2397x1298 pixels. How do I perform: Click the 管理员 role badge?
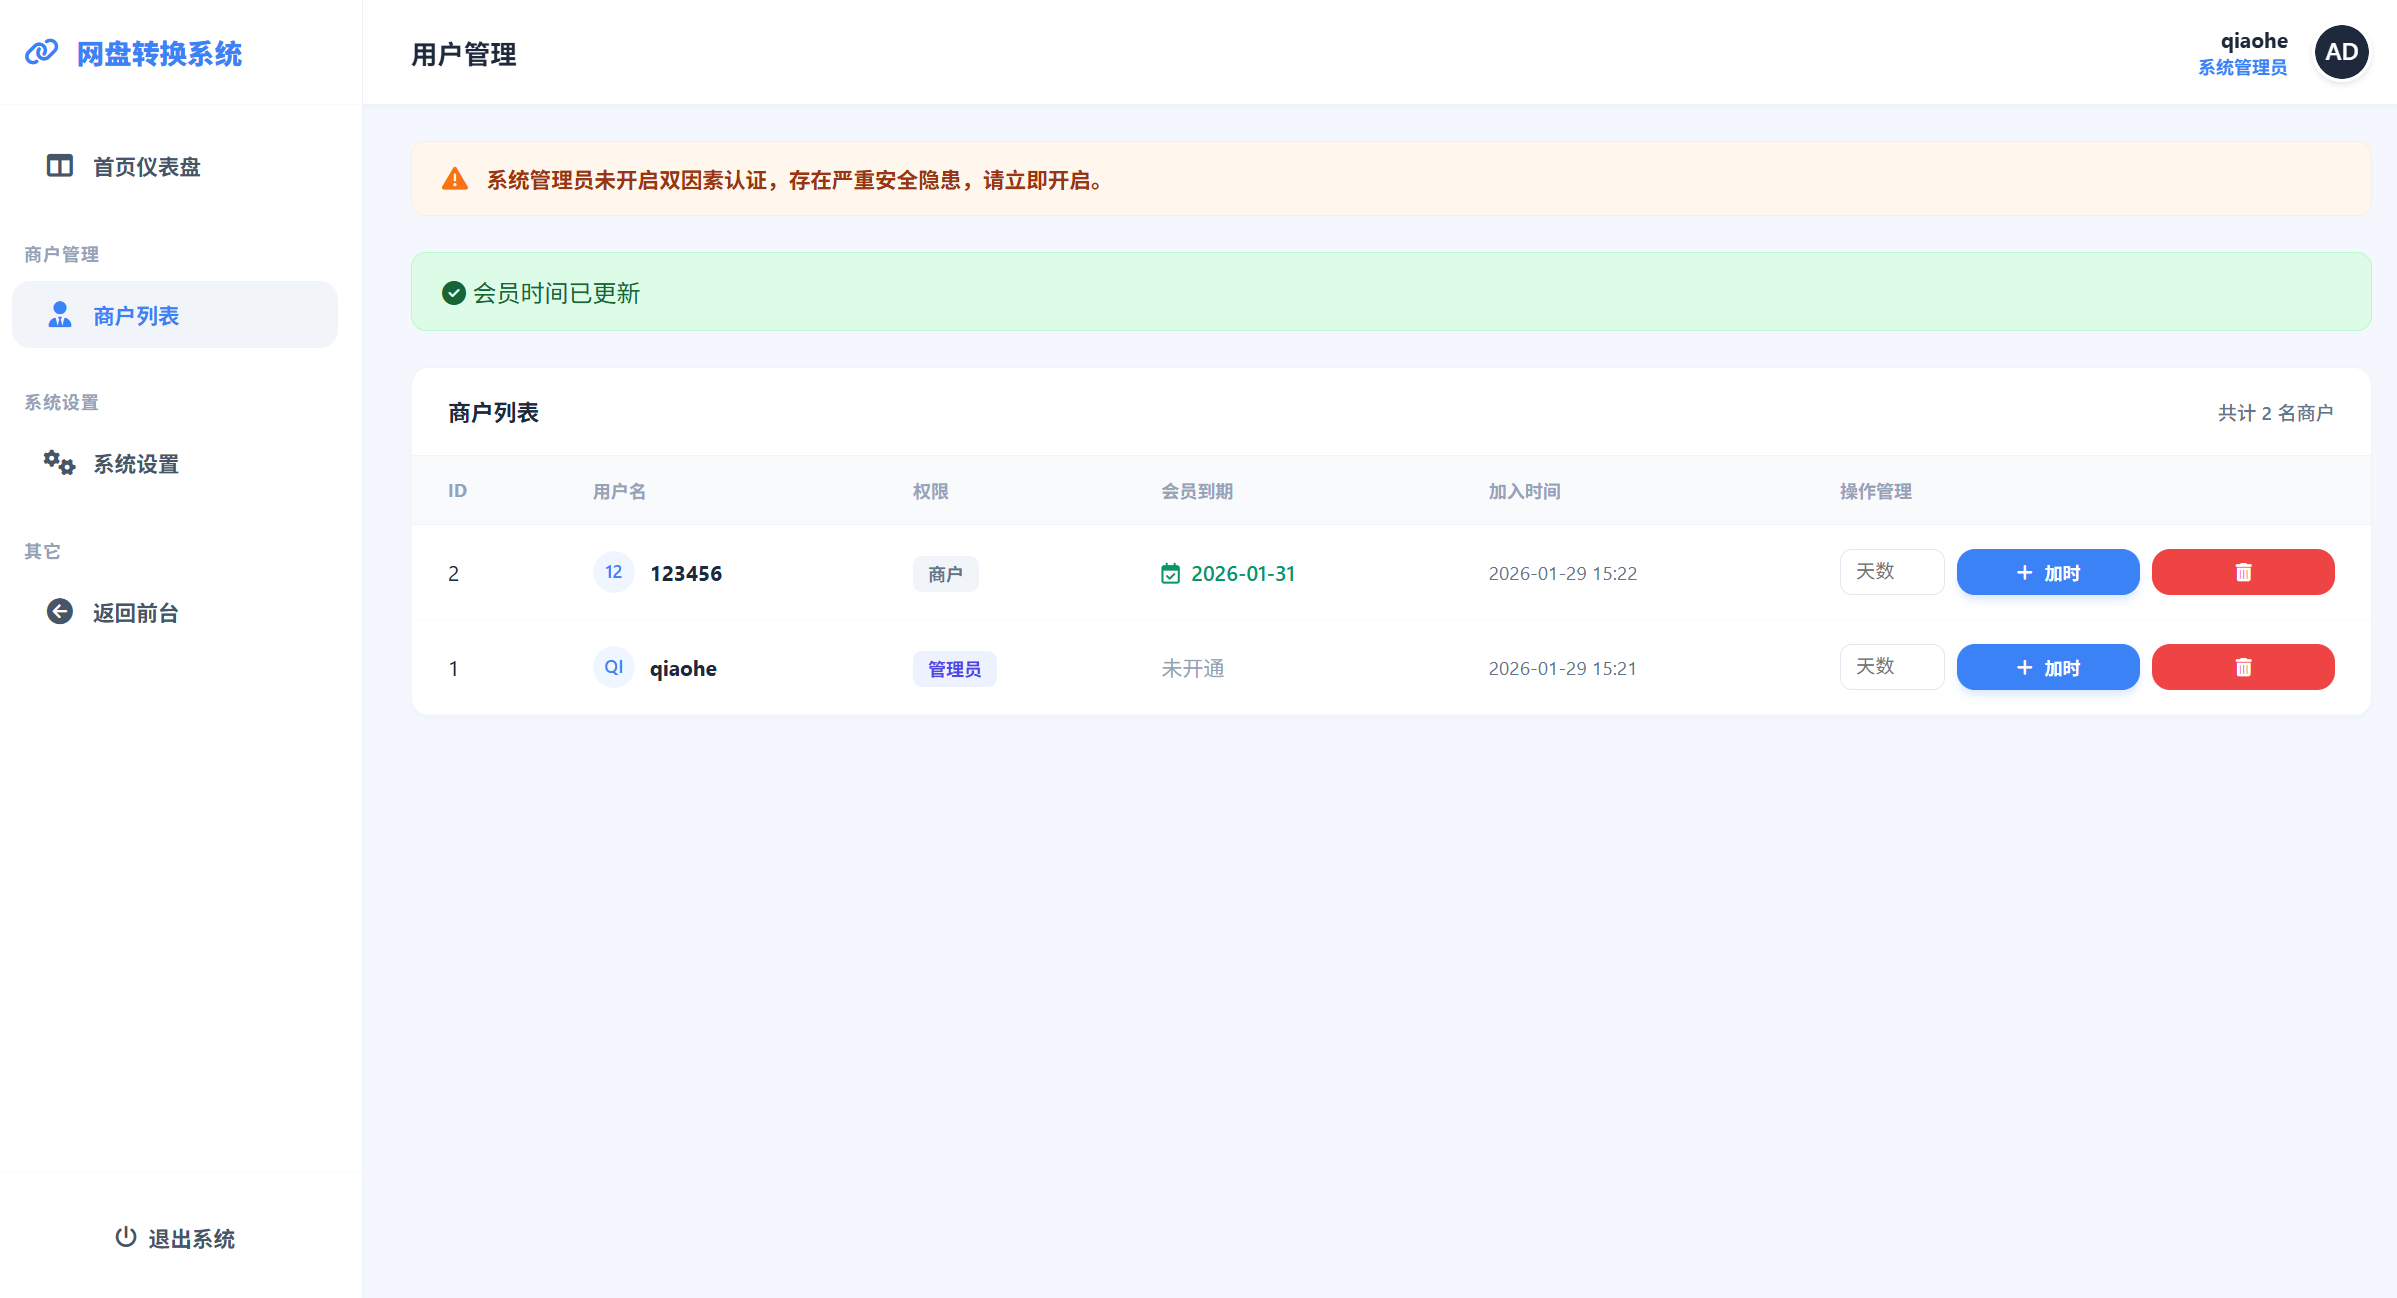954,669
